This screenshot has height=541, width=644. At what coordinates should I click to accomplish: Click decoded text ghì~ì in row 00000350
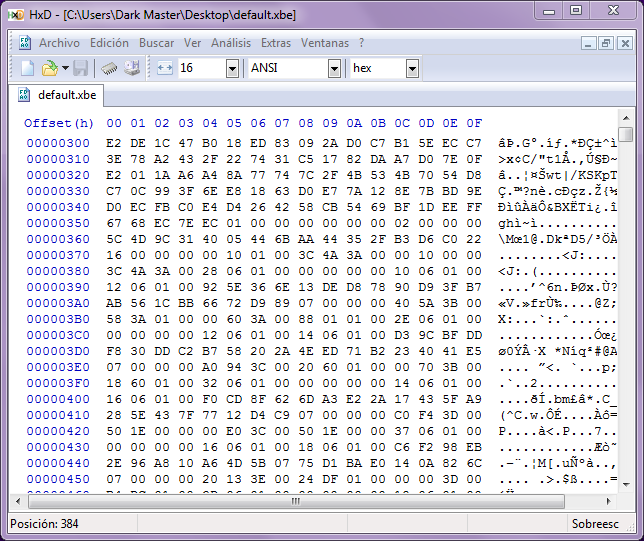[x=518, y=223]
